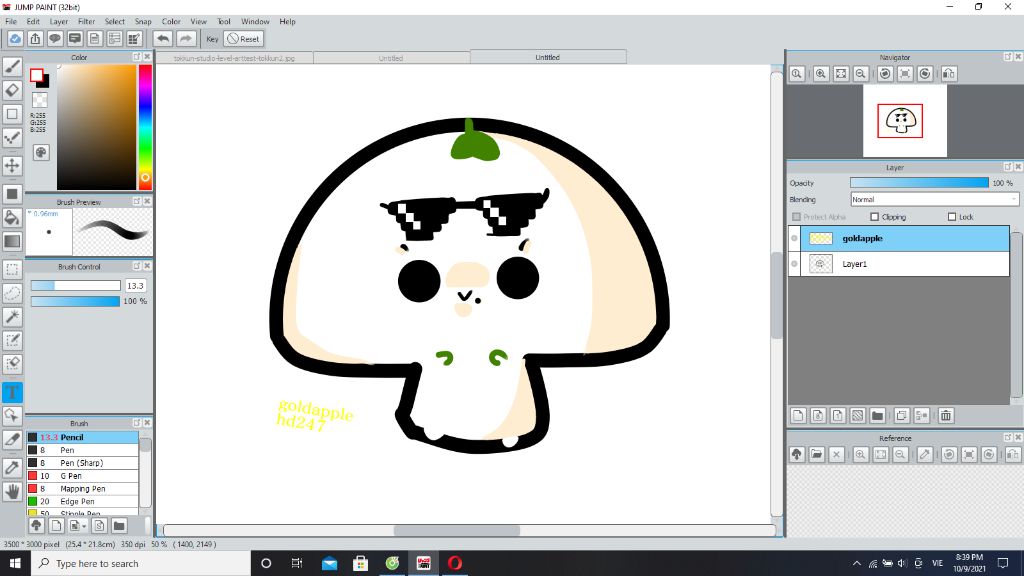Viewport: 1024px width, 576px height.
Task: Click the brush folder icon in Brush panel
Action: [119, 525]
